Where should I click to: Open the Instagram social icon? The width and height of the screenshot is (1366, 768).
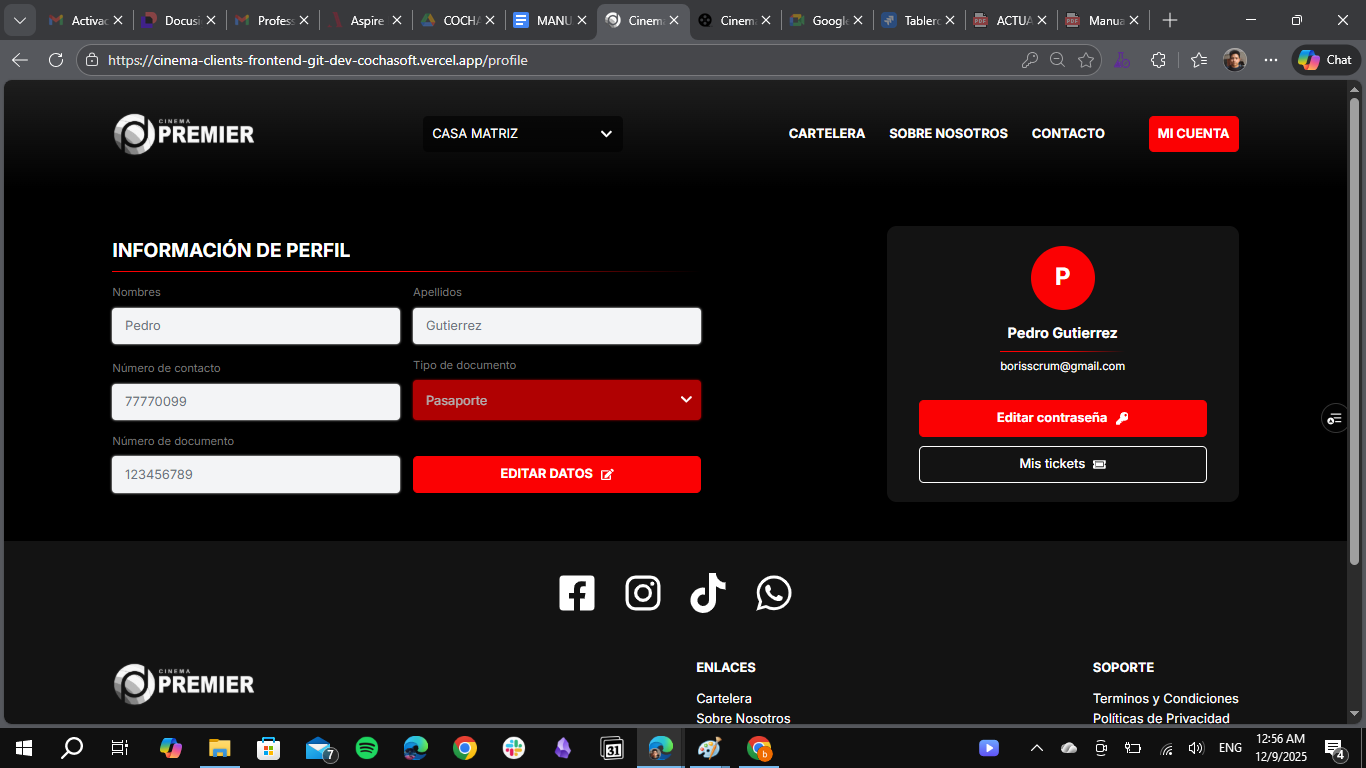tap(643, 593)
